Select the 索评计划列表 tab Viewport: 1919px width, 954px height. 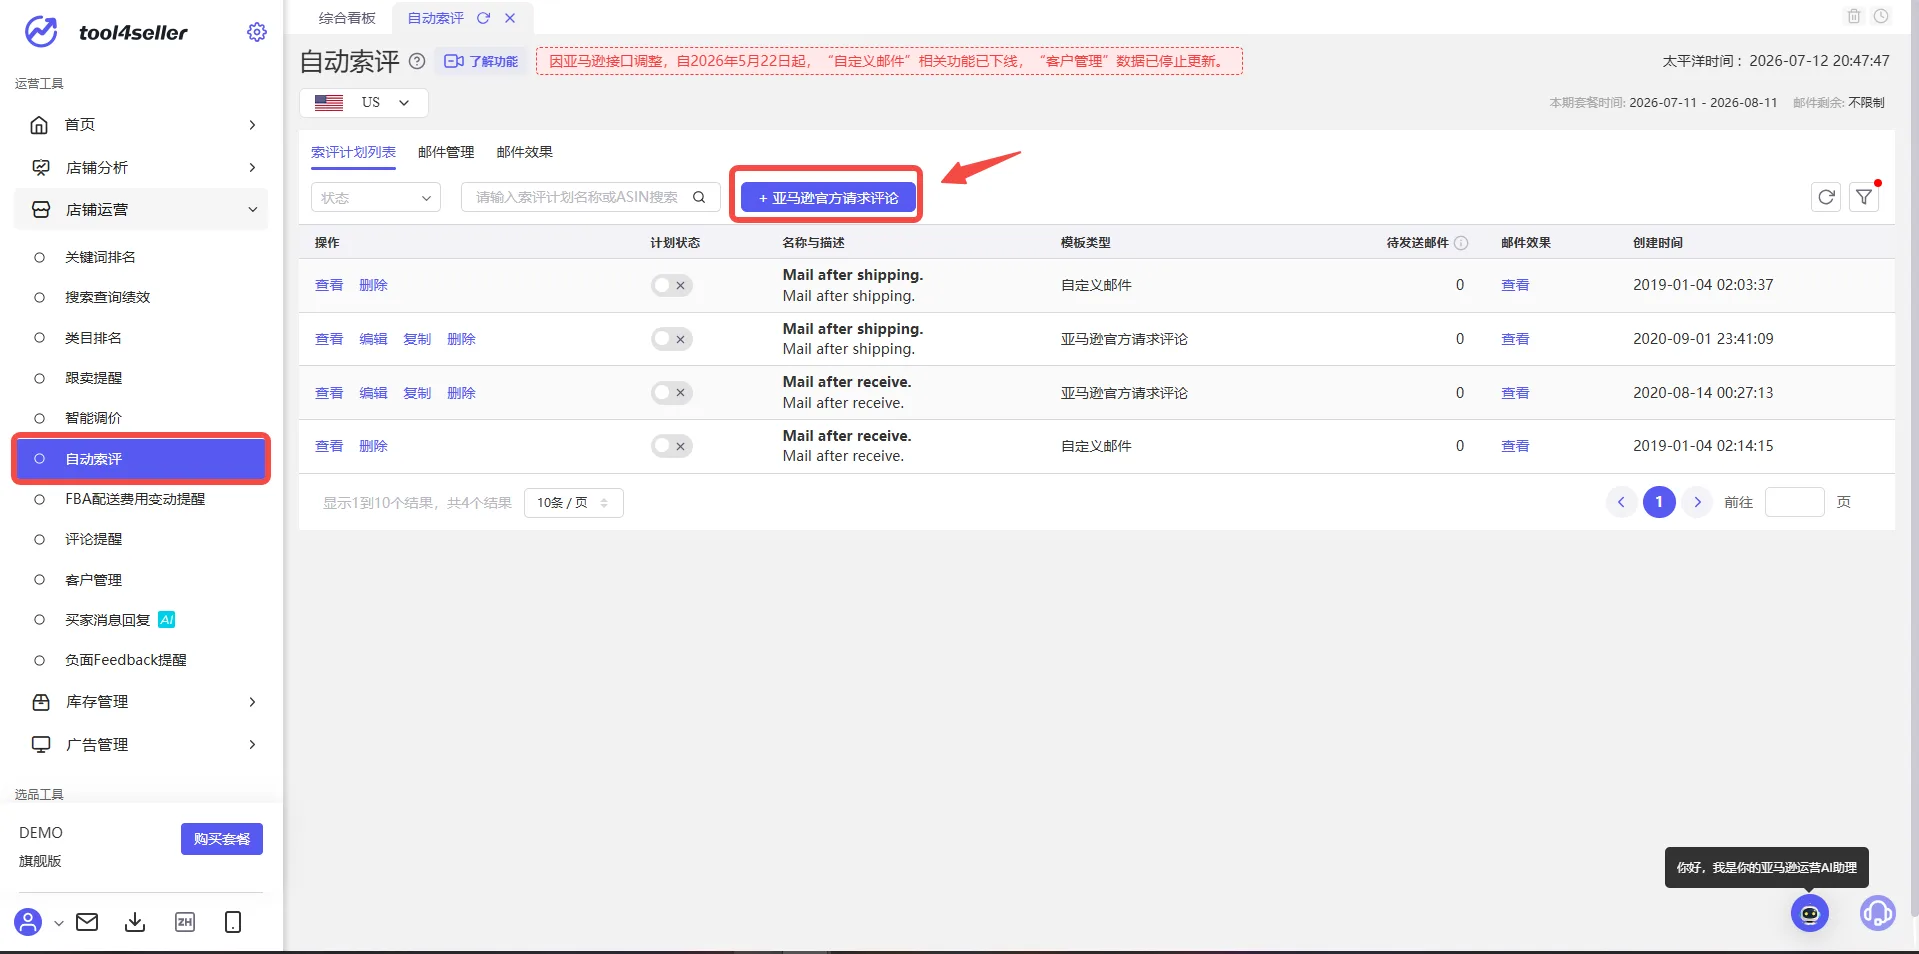click(x=353, y=152)
